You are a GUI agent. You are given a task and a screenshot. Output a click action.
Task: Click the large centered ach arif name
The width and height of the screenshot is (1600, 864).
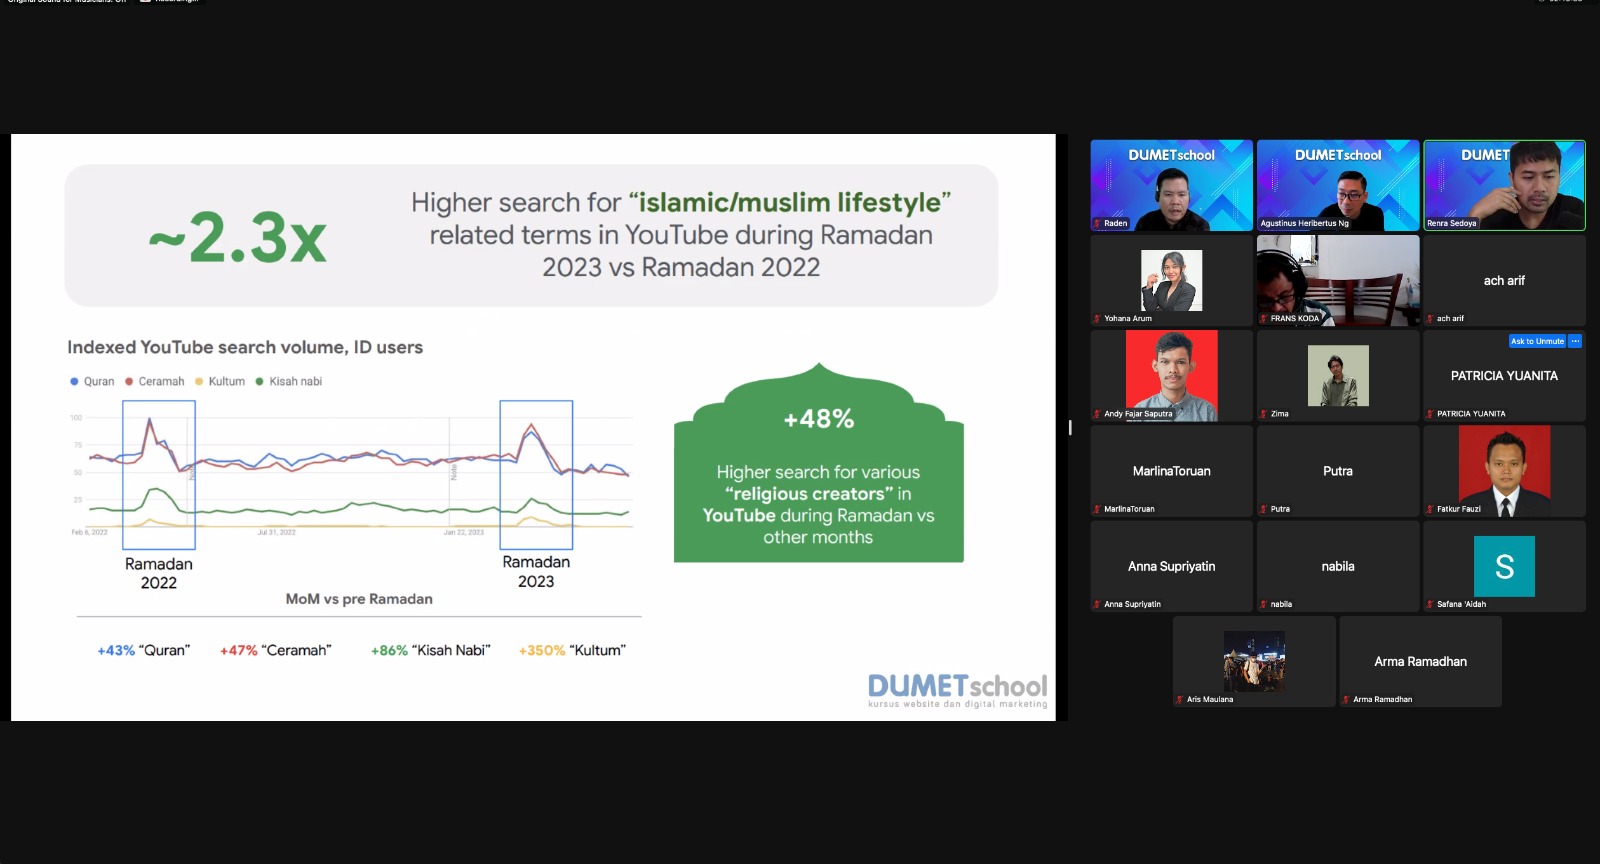pyautogui.click(x=1504, y=281)
